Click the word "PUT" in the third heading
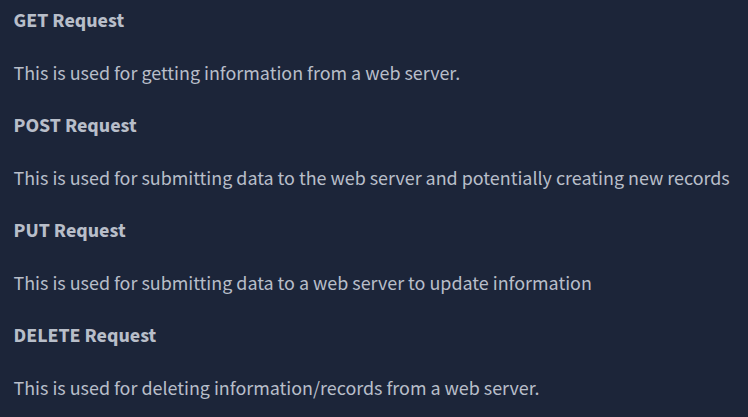Viewport: 748px width, 417px height. click(32, 230)
